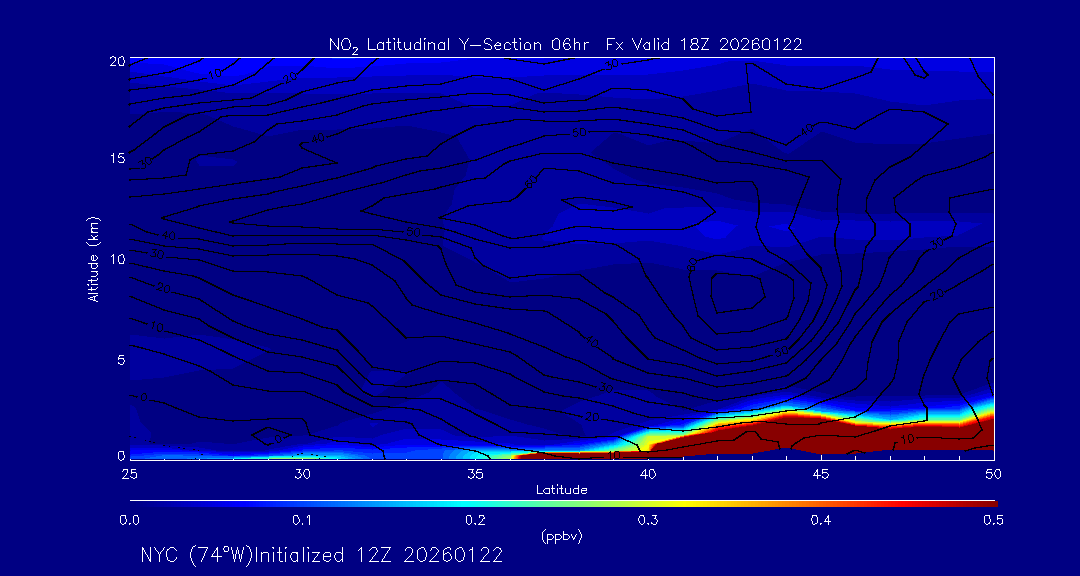This screenshot has width=1080, height=576.
Task: Click the y-axis tick label "20"
Action: 116,60
